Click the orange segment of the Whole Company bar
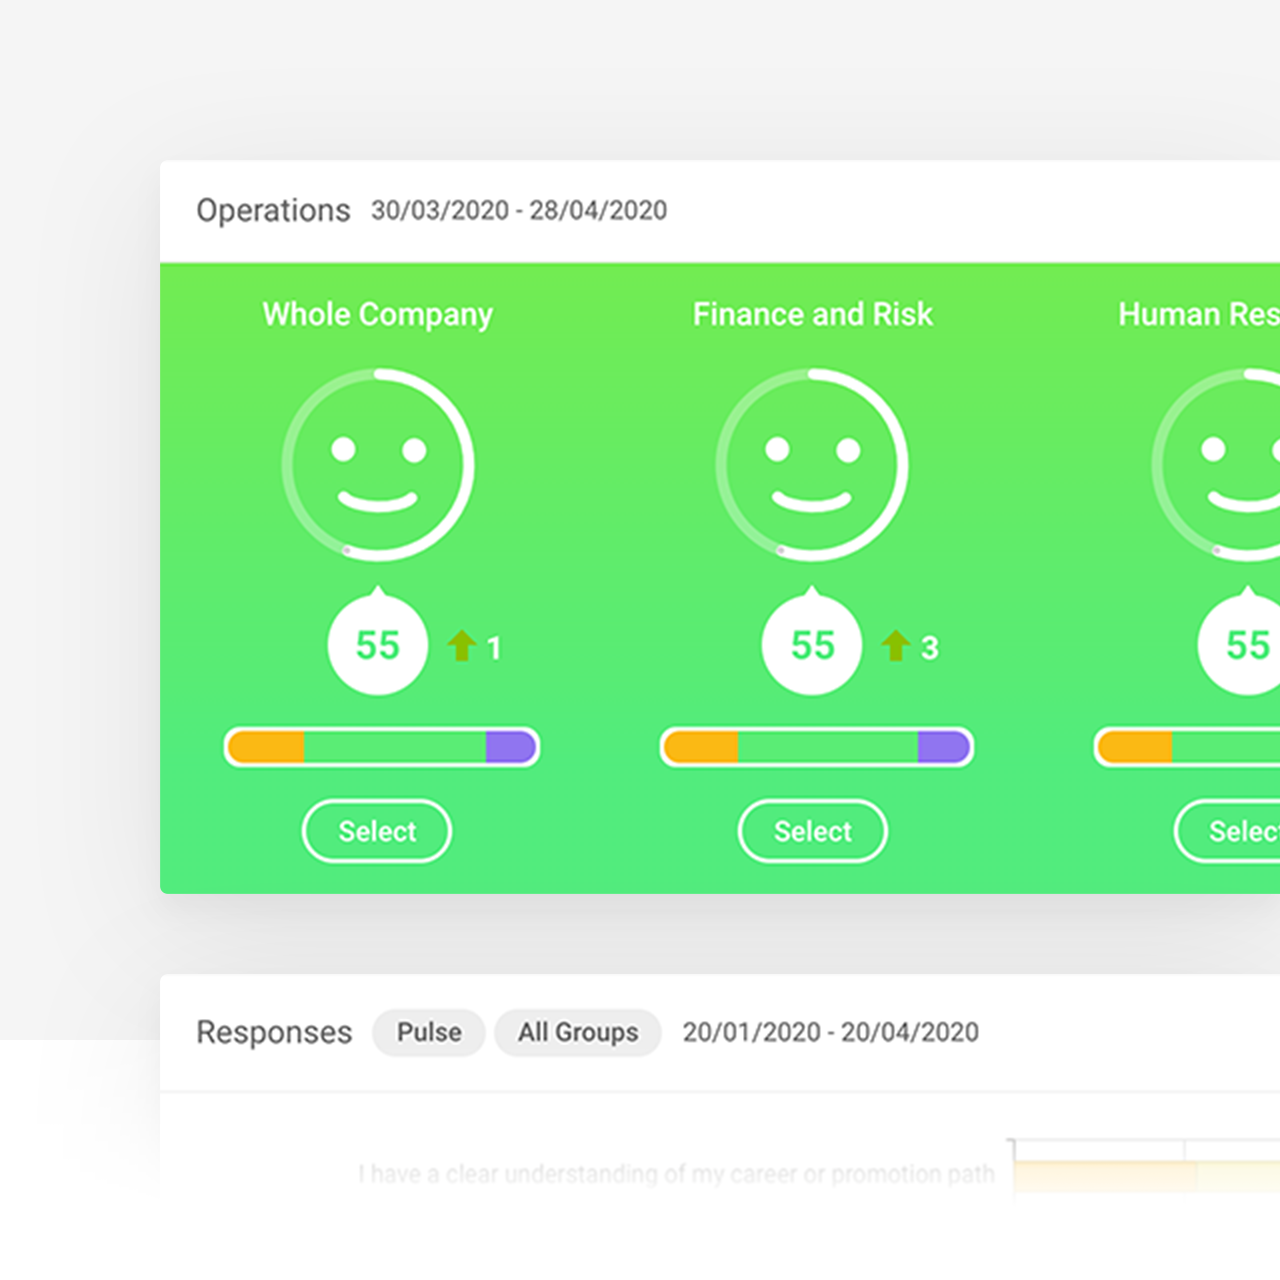The height and width of the screenshot is (1280, 1280). (x=266, y=747)
